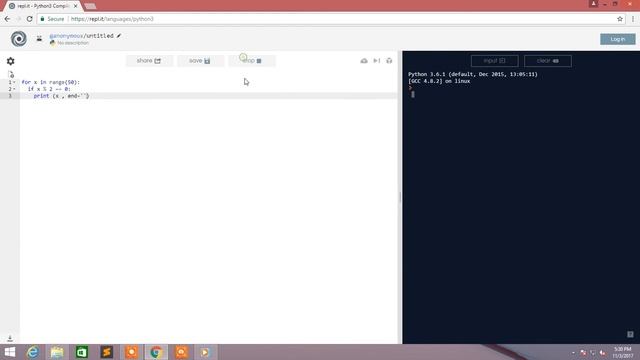Click the repl.it spiral logo

tap(19, 39)
